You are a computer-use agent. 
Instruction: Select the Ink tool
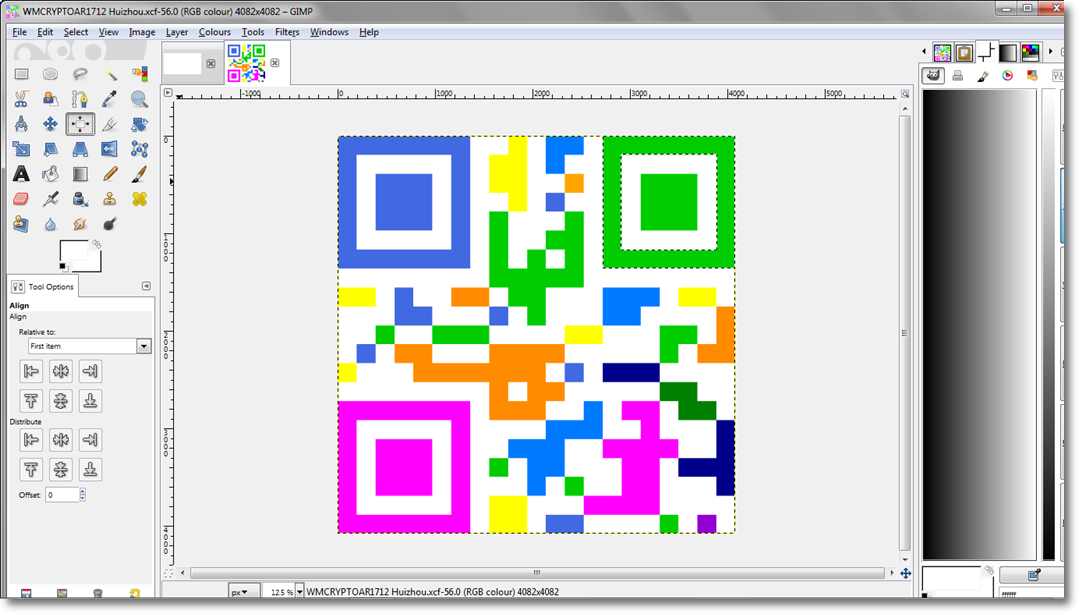click(80, 199)
